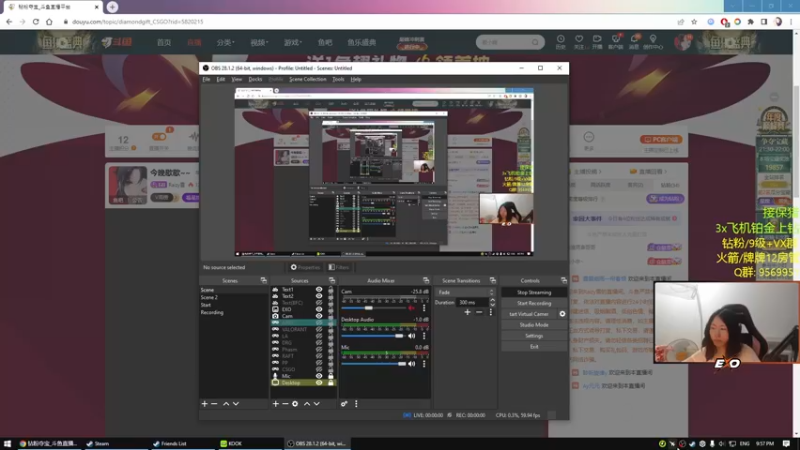800x450 pixels.
Task: Reload the Chrome page
Action: [x=36, y=21]
